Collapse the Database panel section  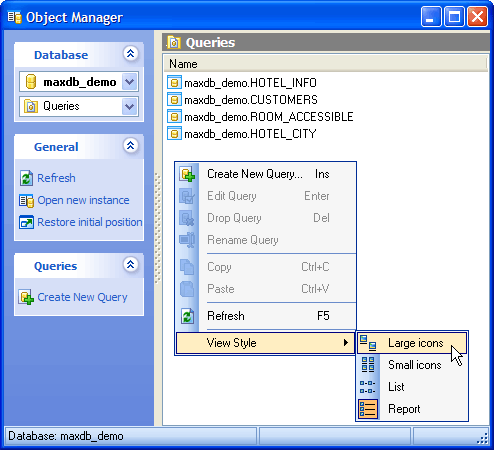[x=131, y=53]
